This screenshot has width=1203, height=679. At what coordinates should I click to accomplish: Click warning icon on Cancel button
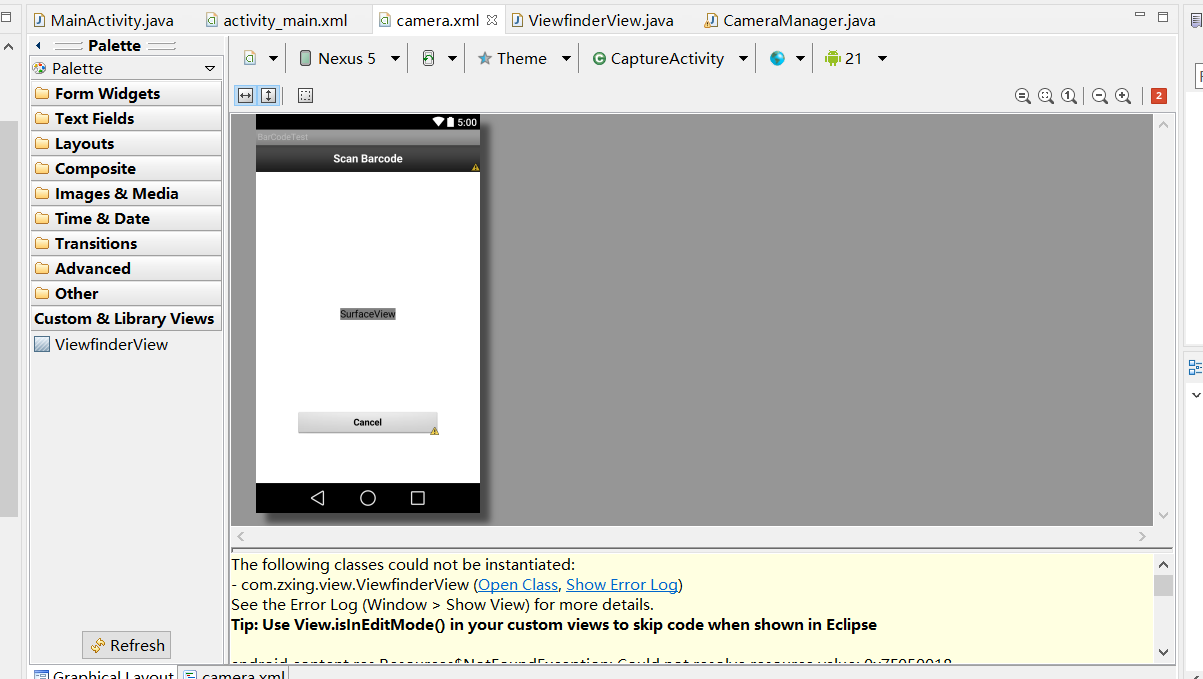(x=434, y=430)
